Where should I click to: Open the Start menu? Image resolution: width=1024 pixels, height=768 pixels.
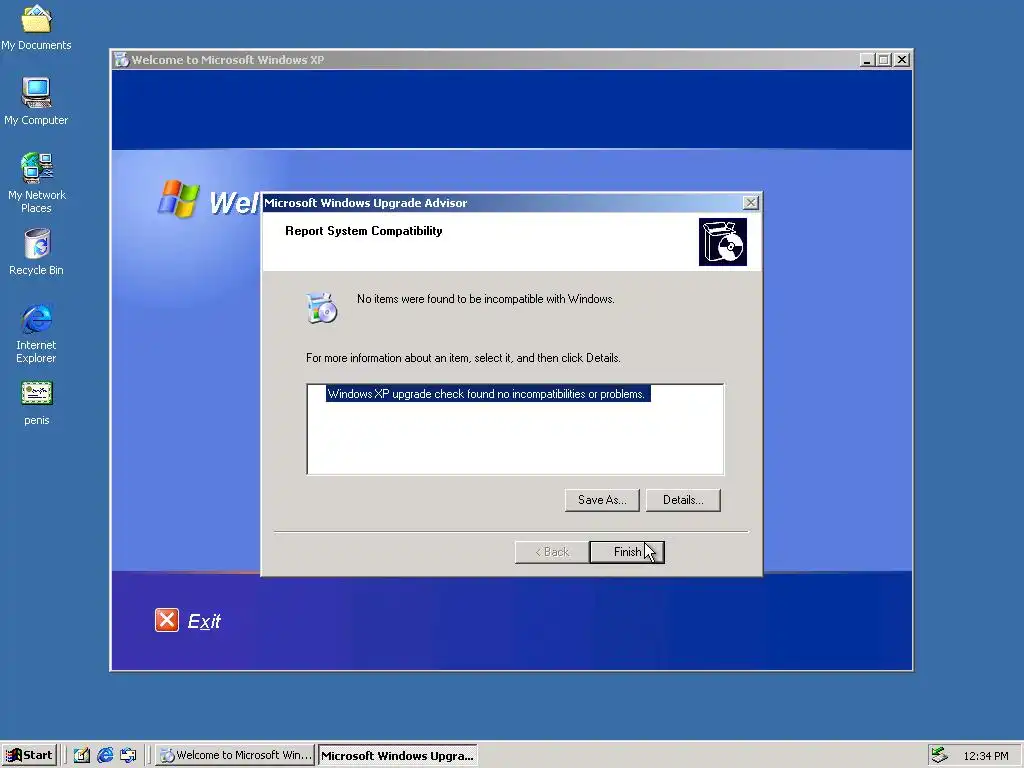tap(29, 756)
